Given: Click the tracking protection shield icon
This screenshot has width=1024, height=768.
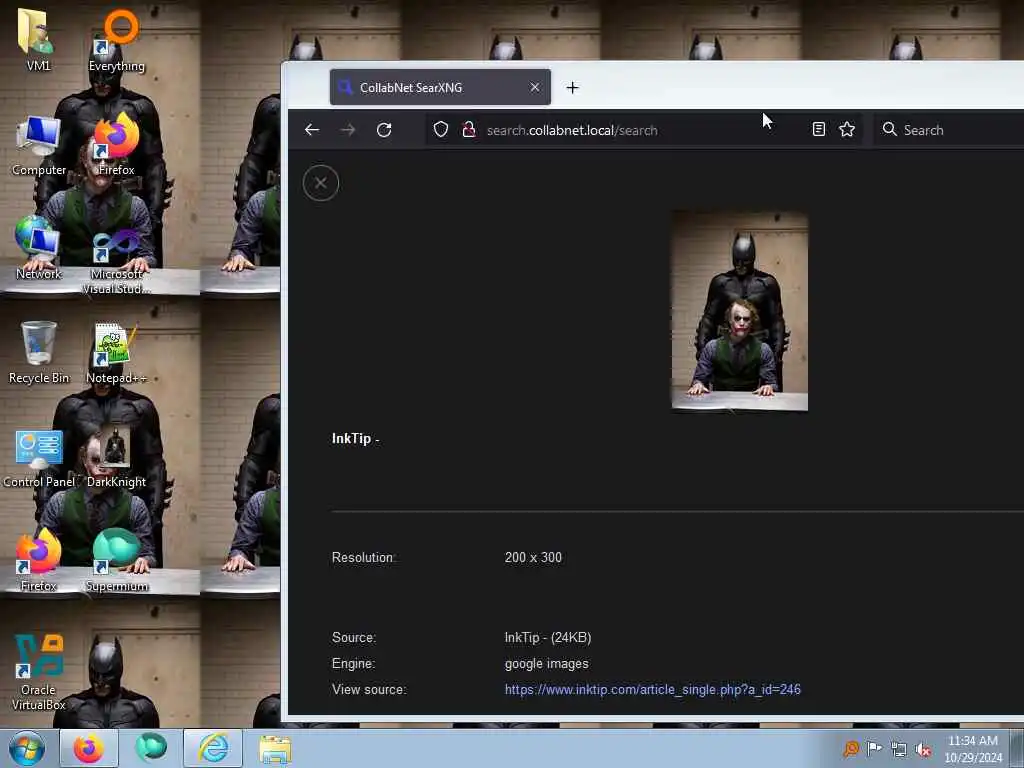Looking at the screenshot, I should point(441,129).
